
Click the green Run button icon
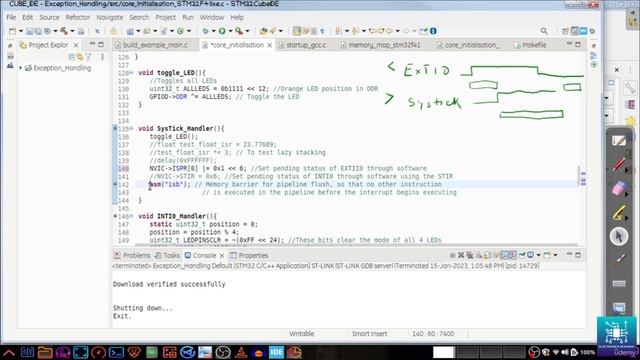click(222, 31)
